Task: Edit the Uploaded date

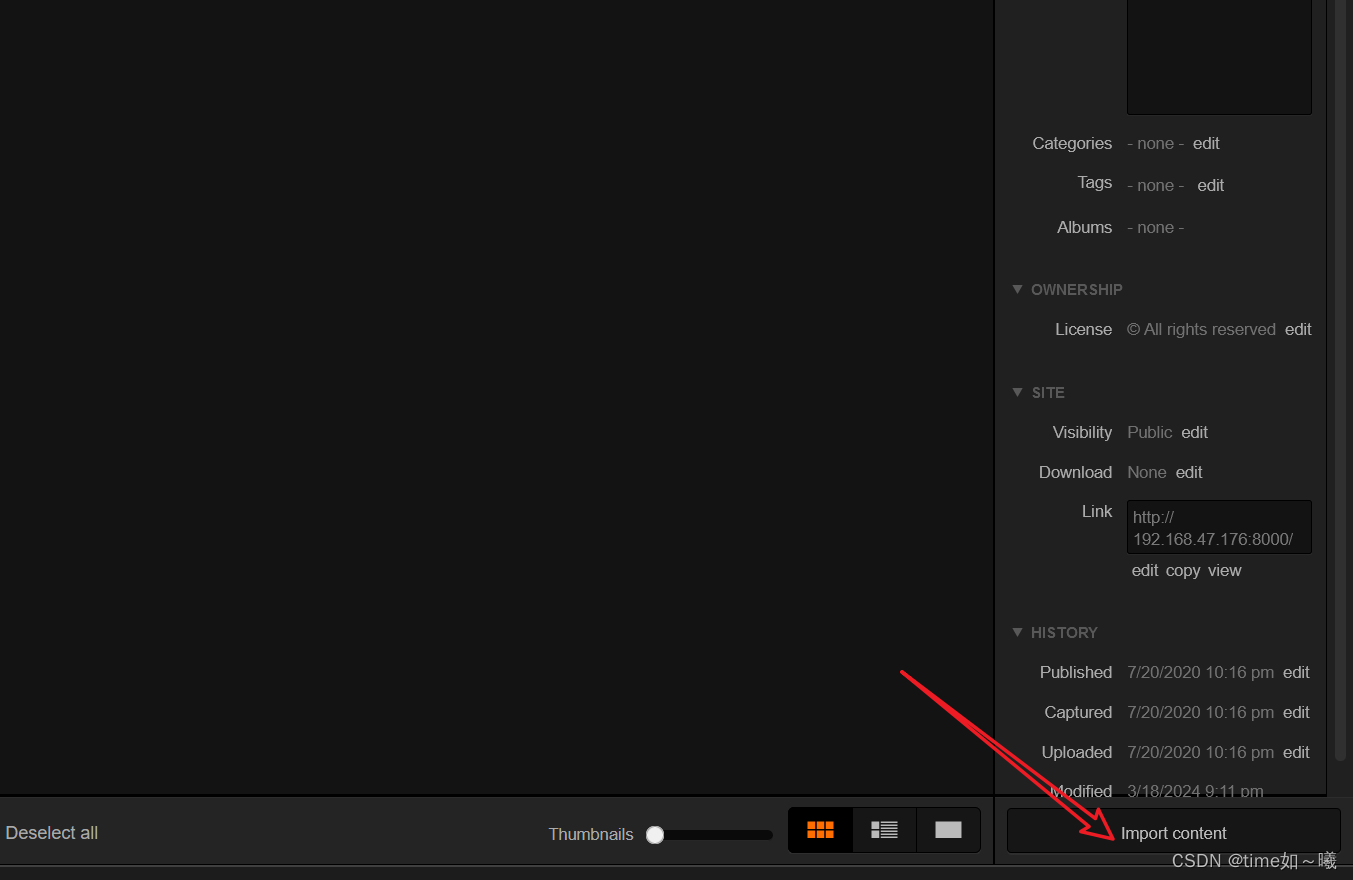Action: tap(1296, 752)
